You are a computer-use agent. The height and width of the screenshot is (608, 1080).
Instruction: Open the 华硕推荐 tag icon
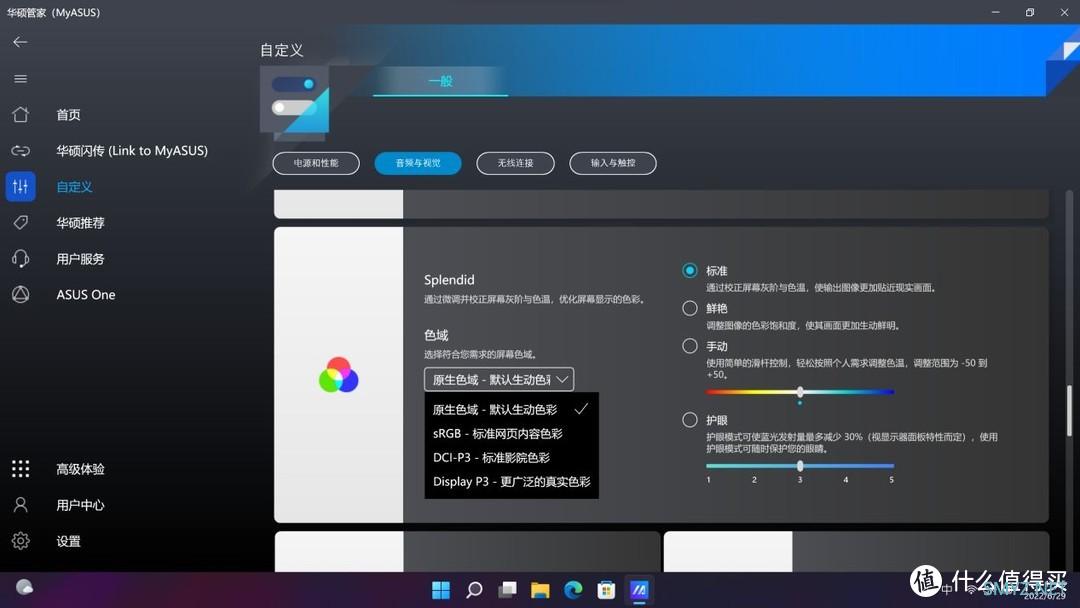pyautogui.click(x=21, y=222)
